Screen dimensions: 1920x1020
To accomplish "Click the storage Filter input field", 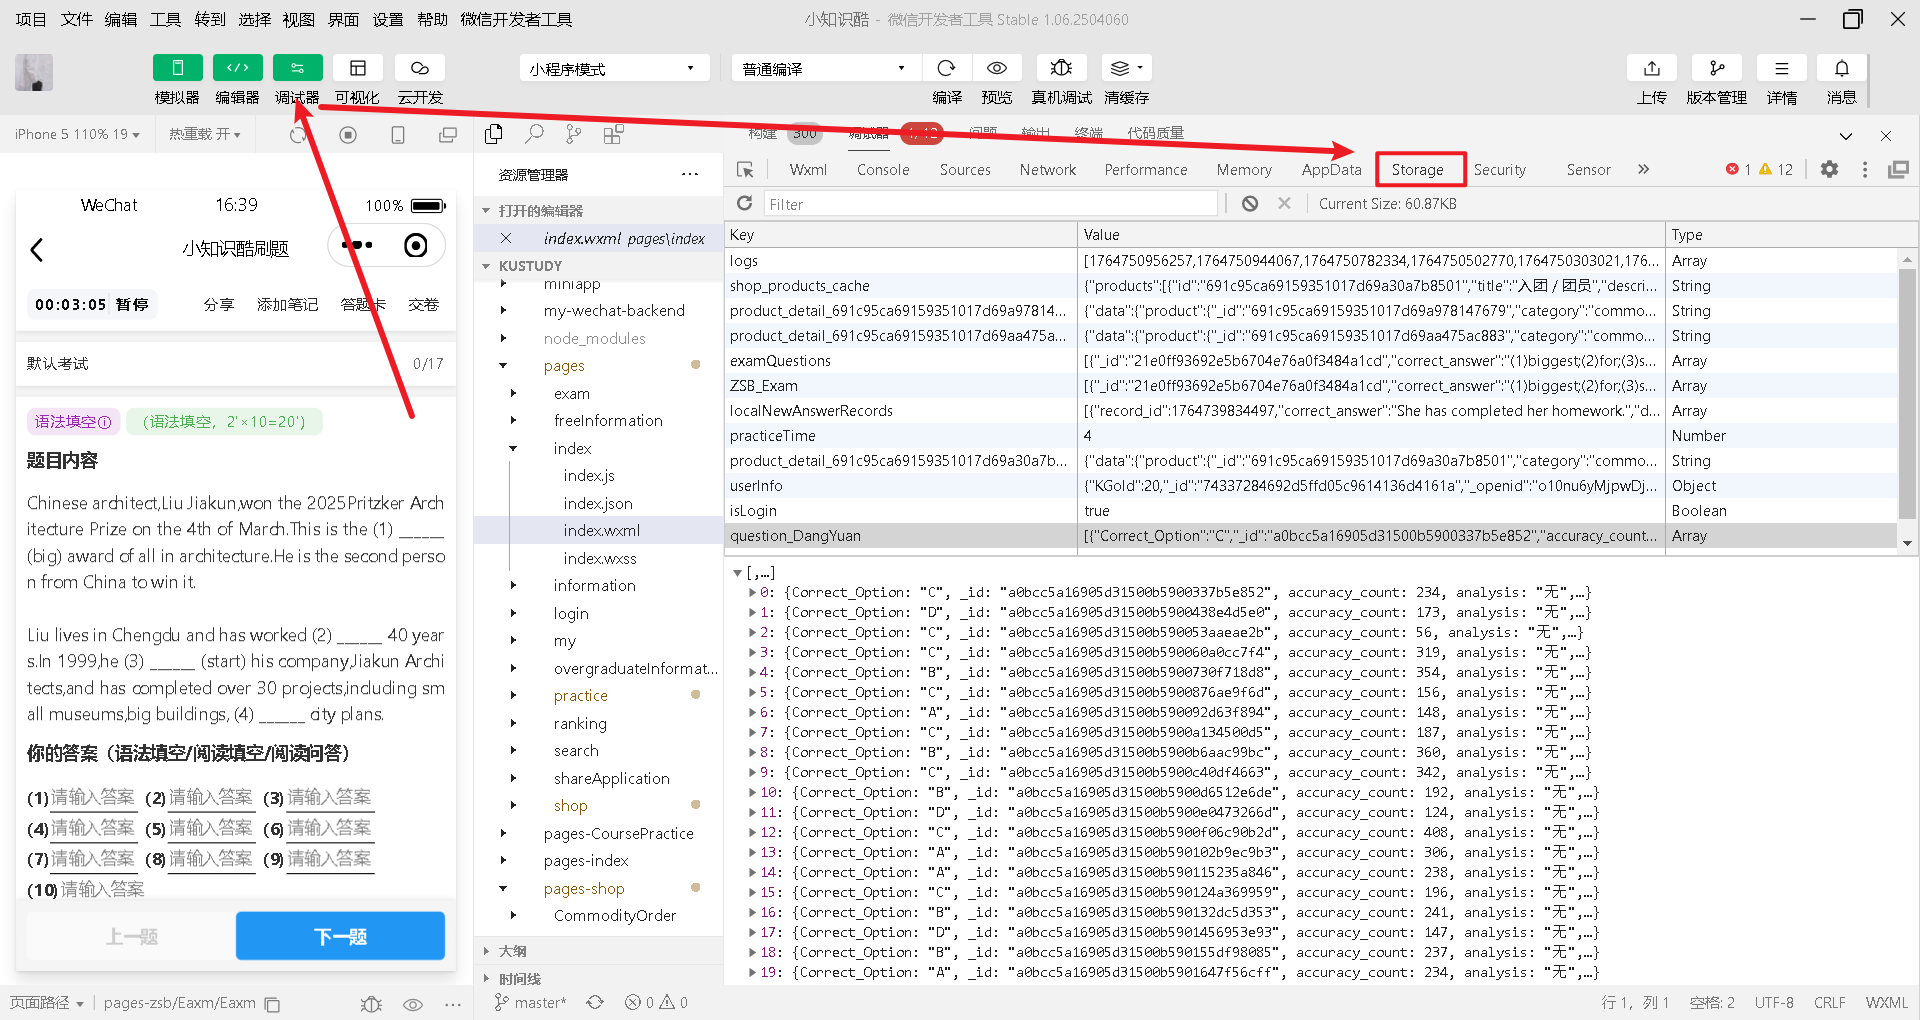I will coord(991,204).
